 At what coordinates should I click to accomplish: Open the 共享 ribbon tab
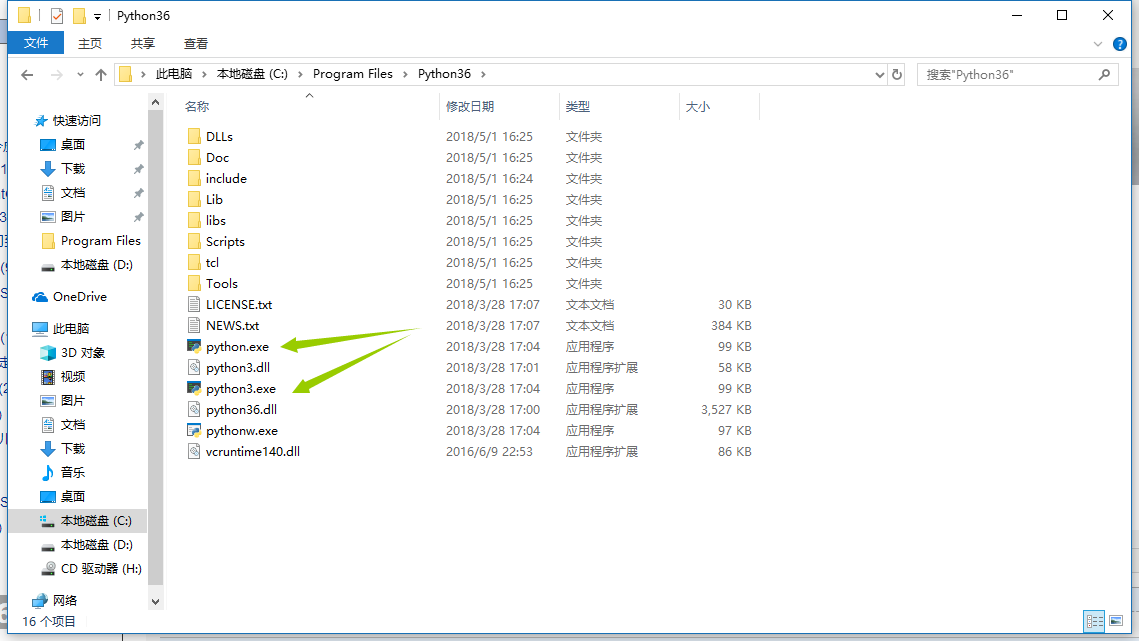click(143, 44)
